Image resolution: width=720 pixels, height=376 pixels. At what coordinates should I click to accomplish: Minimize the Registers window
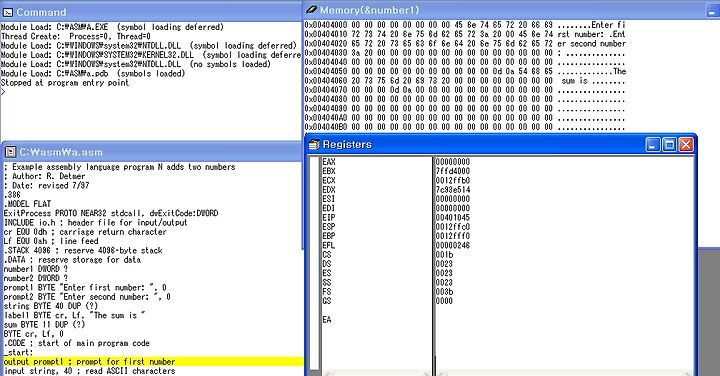coord(652,145)
